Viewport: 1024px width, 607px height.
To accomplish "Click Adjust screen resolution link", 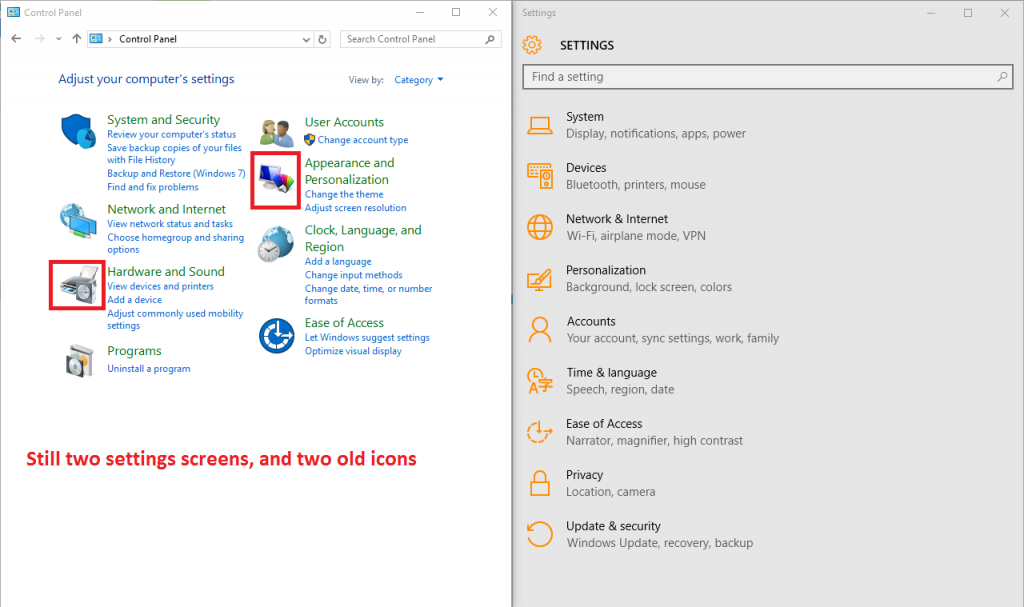I will tap(355, 208).
